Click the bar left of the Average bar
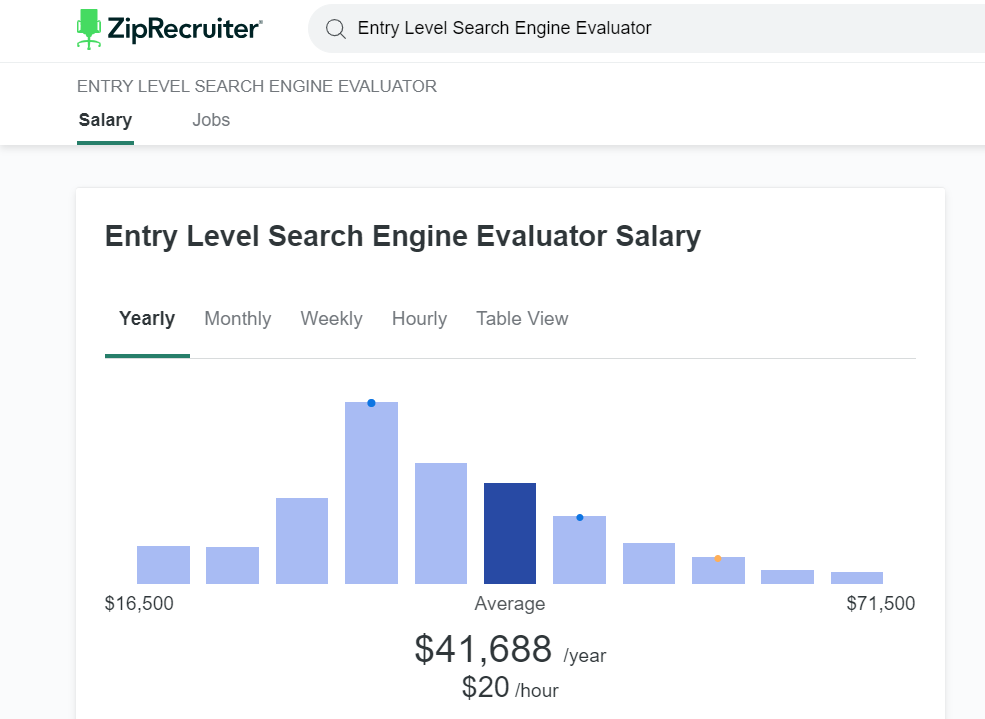The width and height of the screenshot is (985, 719). click(x=441, y=523)
